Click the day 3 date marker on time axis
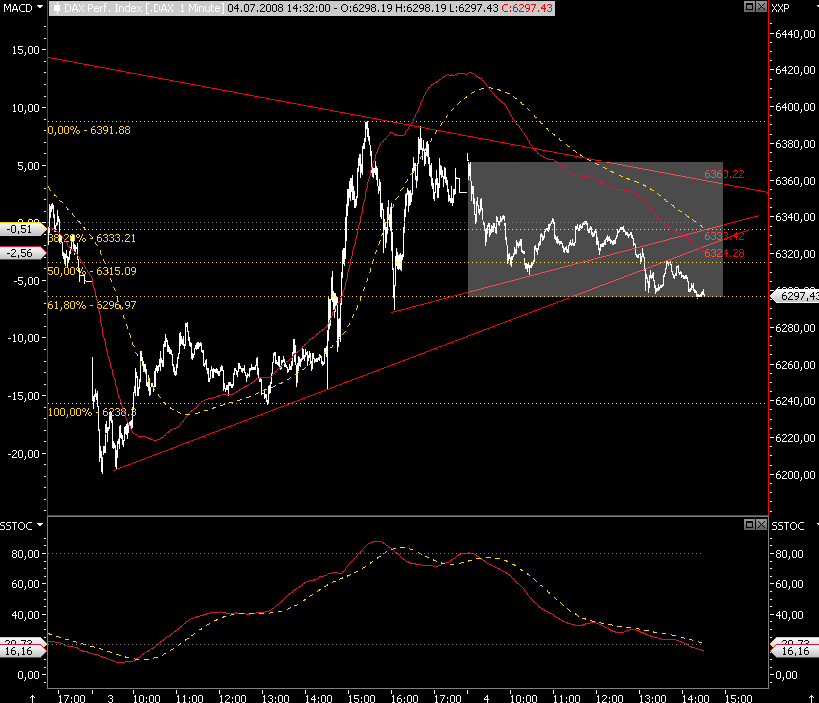The width and height of the screenshot is (819, 703). [110, 698]
